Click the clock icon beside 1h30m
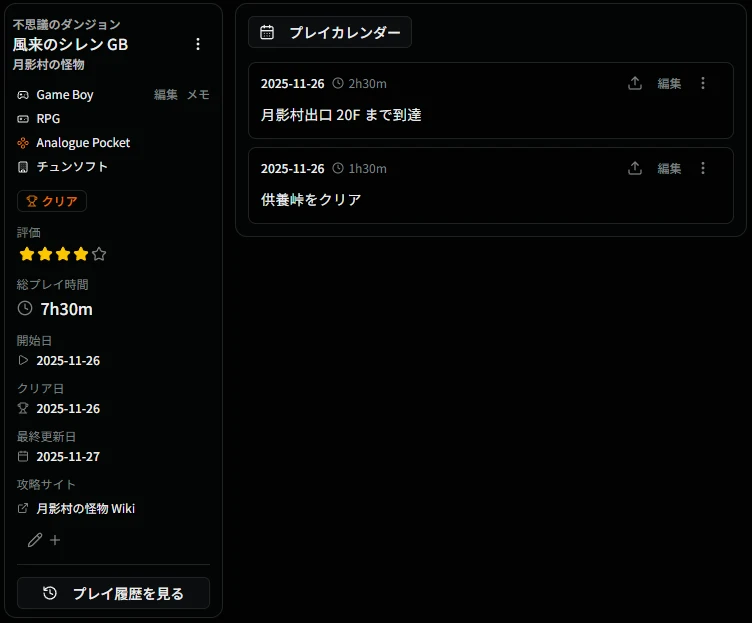This screenshot has height=623, width=752. tap(338, 168)
